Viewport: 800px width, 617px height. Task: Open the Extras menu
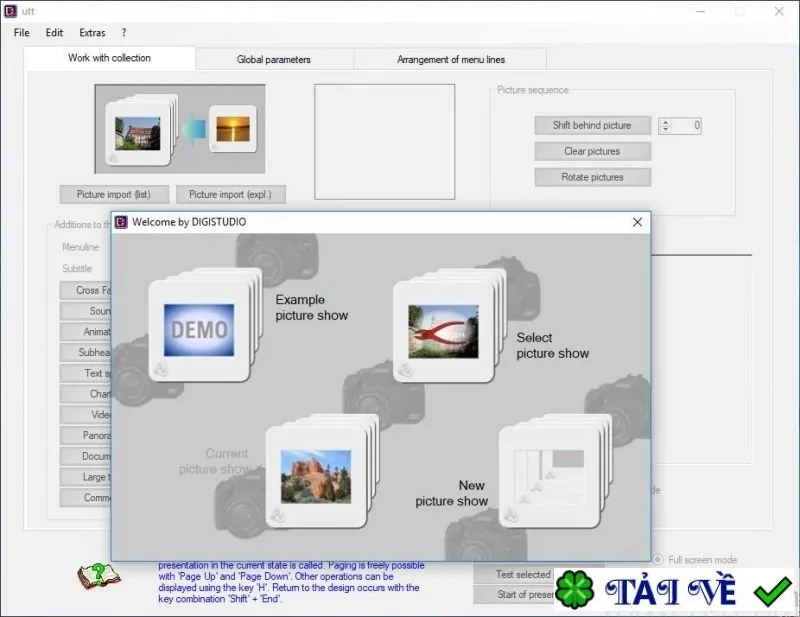[92, 33]
